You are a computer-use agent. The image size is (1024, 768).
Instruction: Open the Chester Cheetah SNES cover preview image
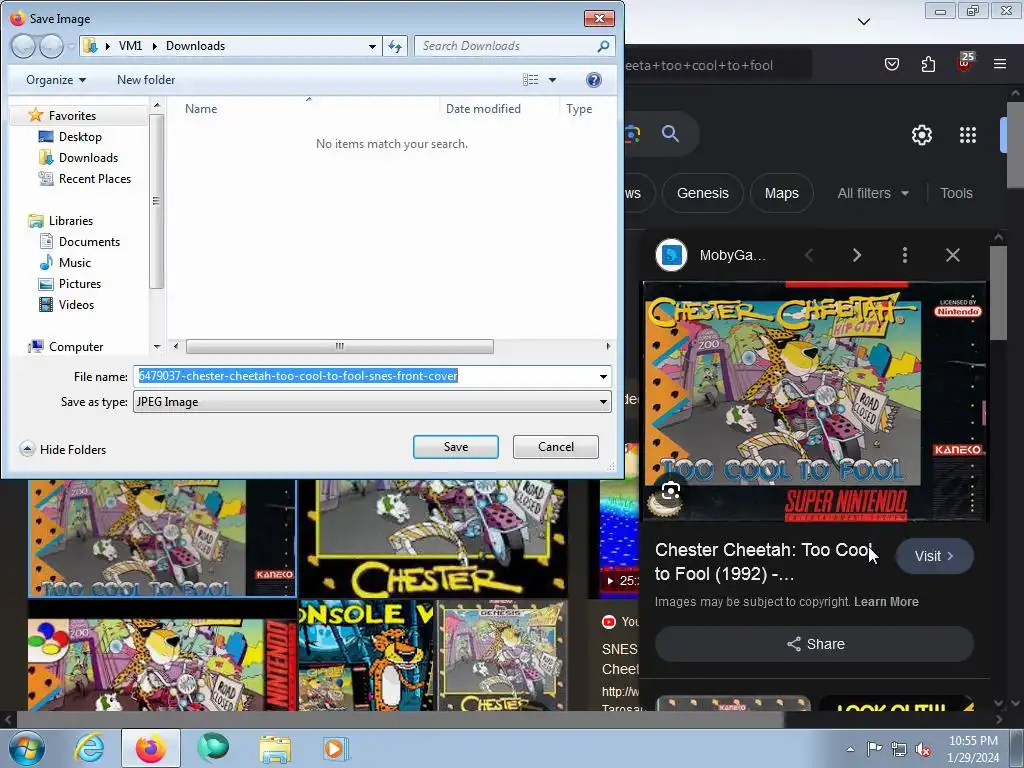tap(814, 402)
